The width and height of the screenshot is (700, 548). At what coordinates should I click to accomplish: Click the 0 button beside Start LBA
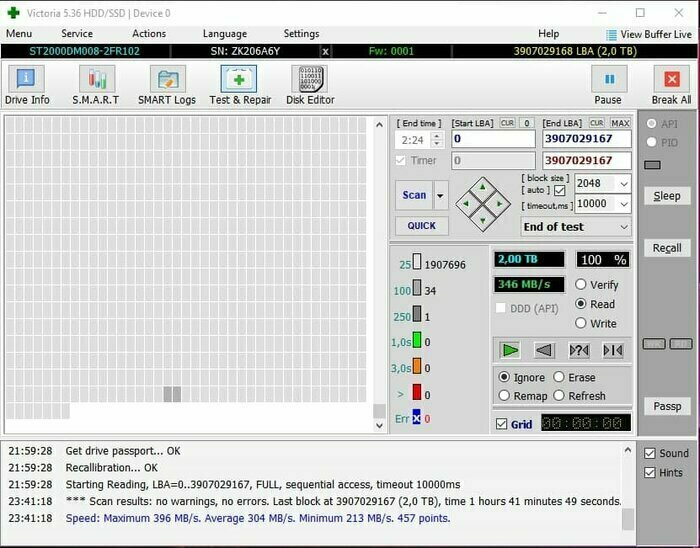point(527,123)
